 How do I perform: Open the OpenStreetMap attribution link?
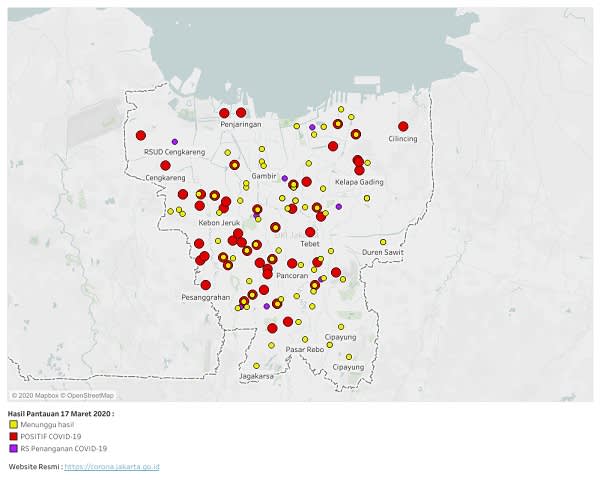coord(91,396)
